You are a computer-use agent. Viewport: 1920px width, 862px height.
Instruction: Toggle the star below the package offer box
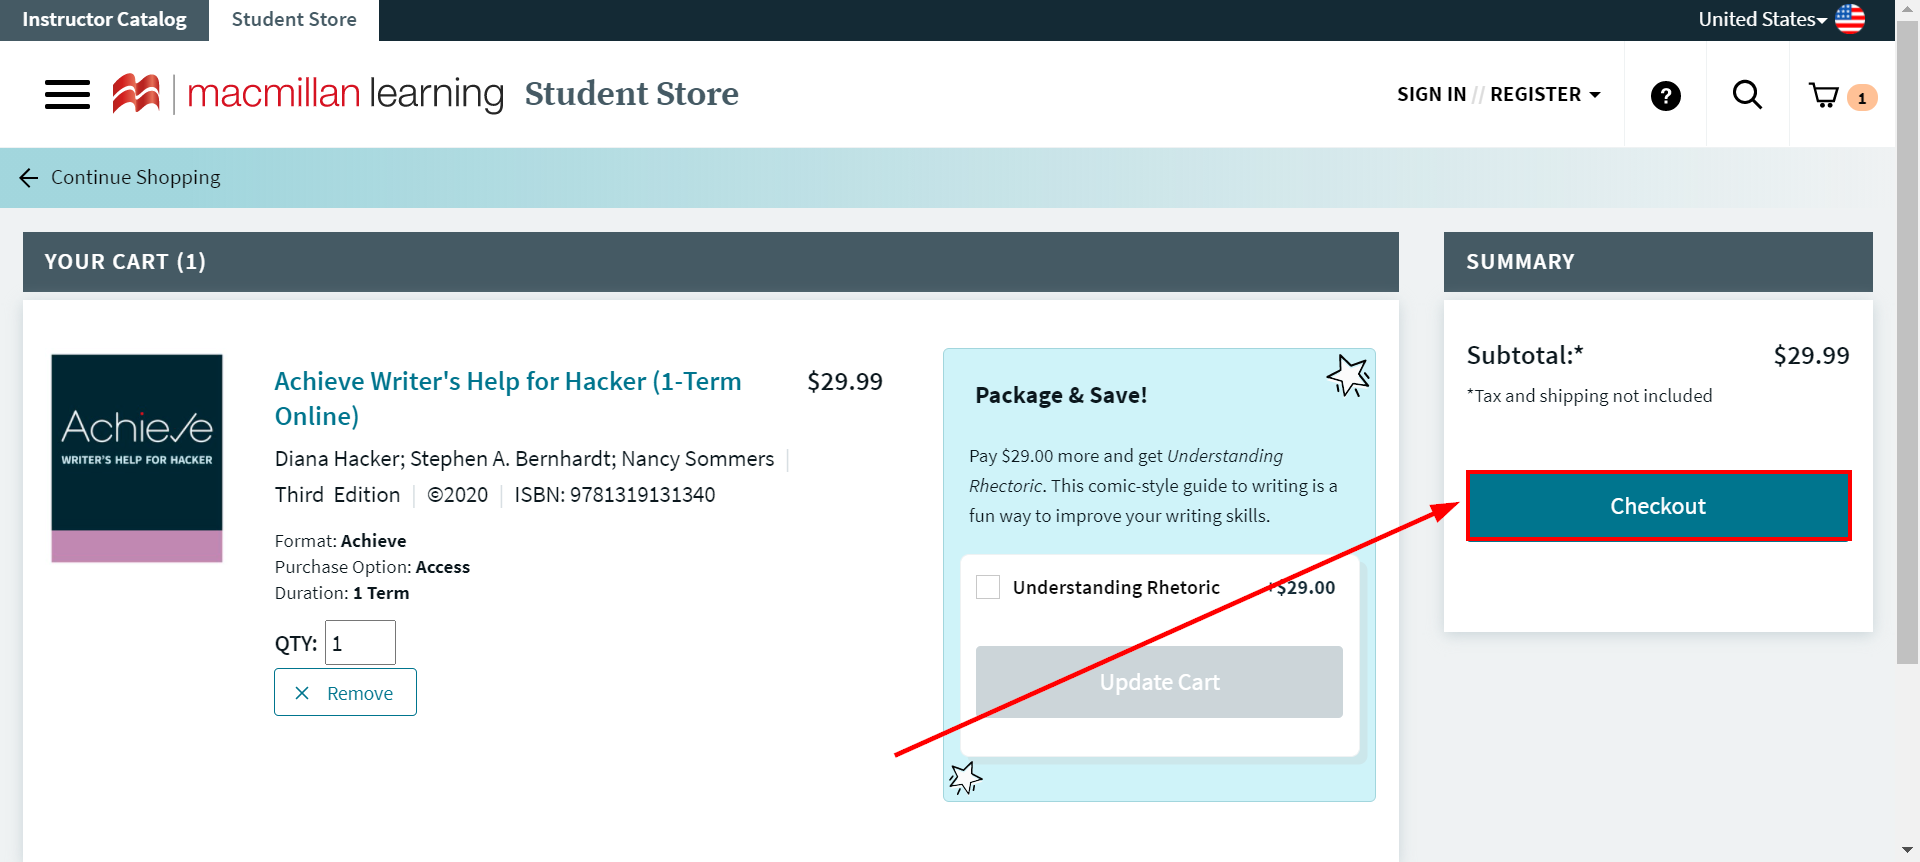point(966,778)
